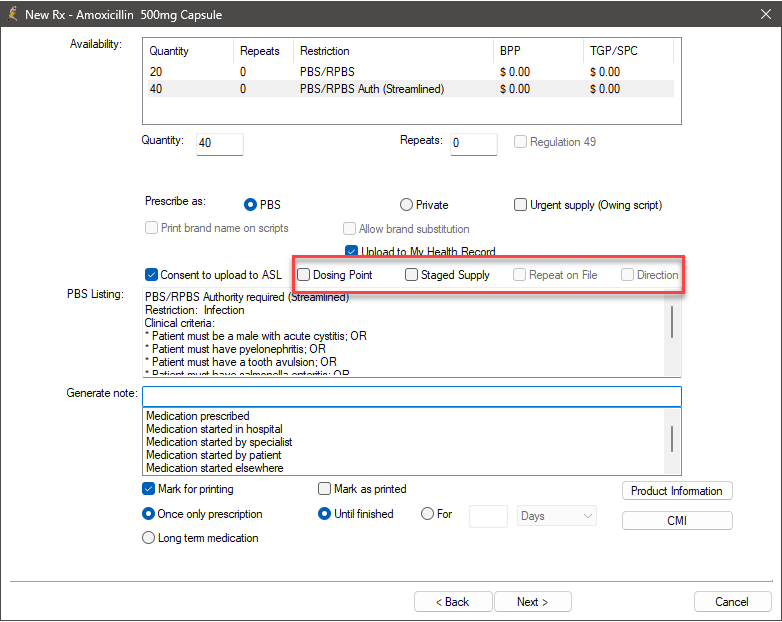782x622 pixels.
Task: Select Long term medication radio
Action: 148,537
